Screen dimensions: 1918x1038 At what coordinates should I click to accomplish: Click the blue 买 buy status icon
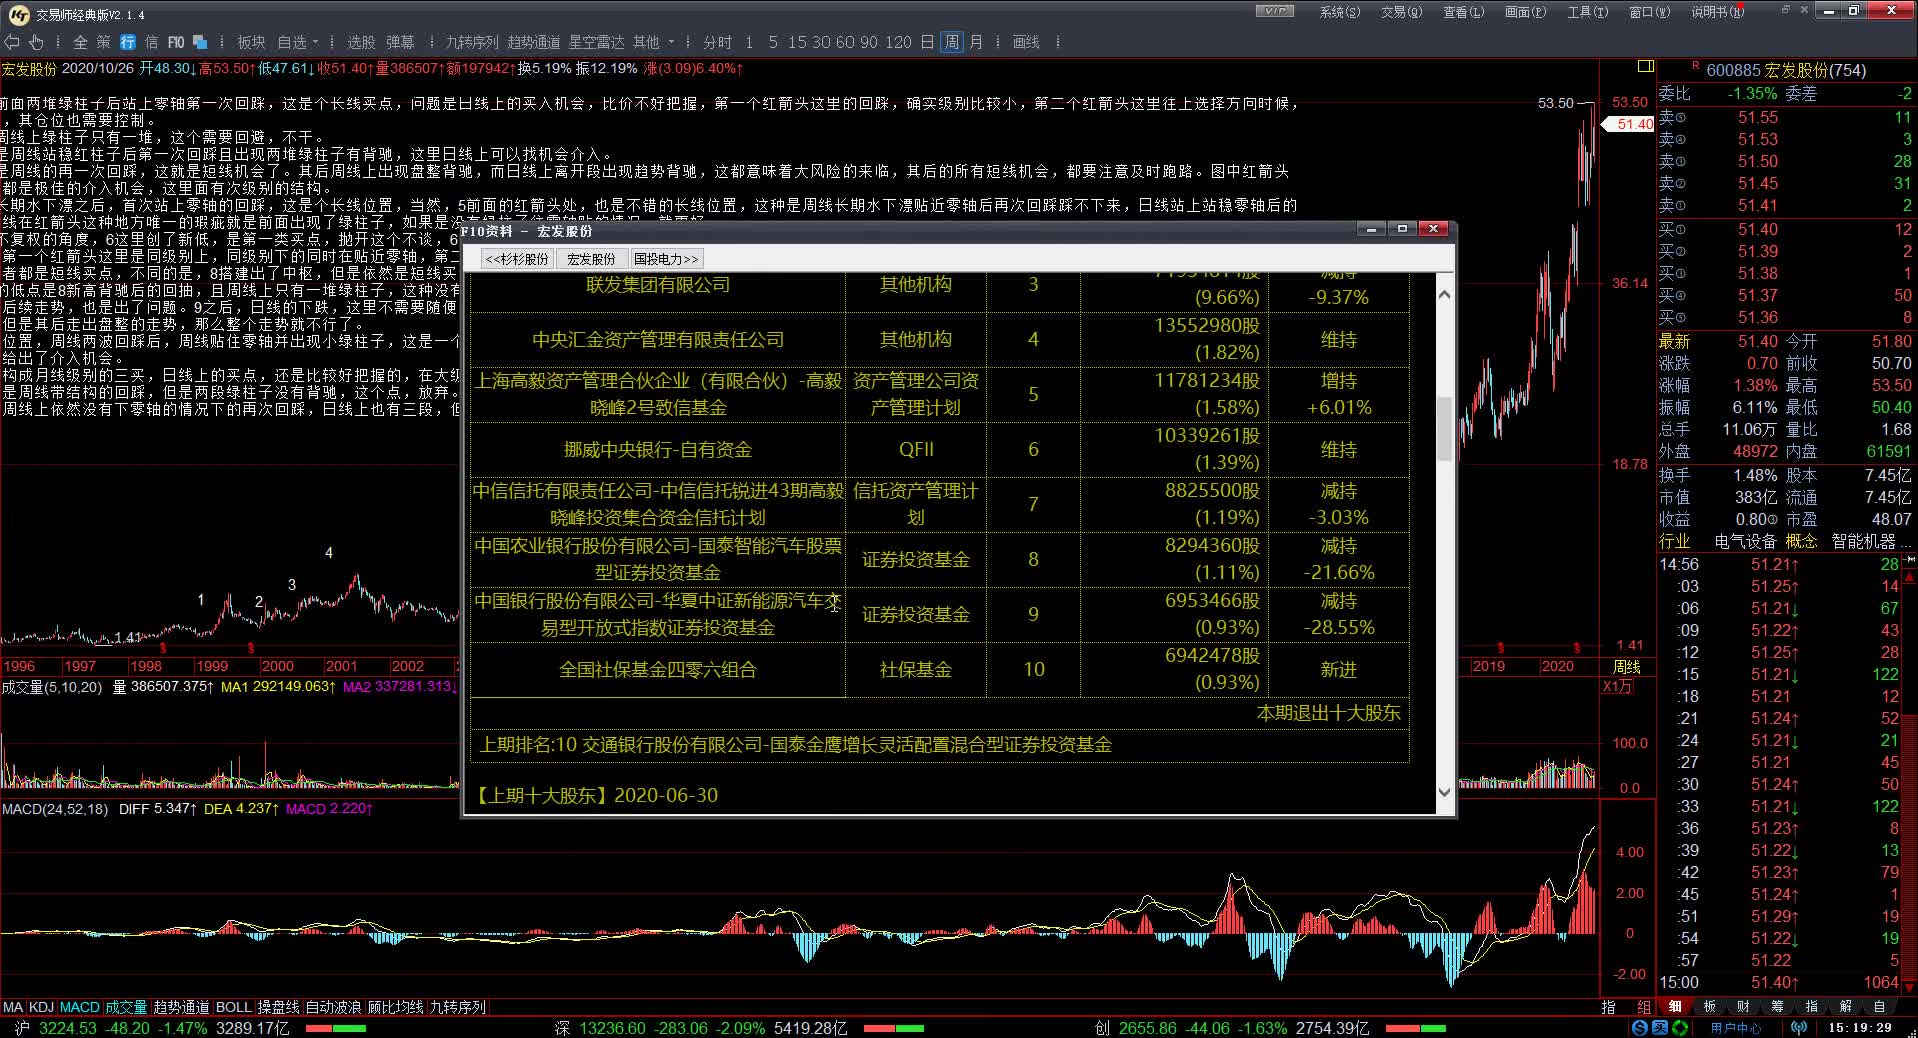click(1659, 1028)
